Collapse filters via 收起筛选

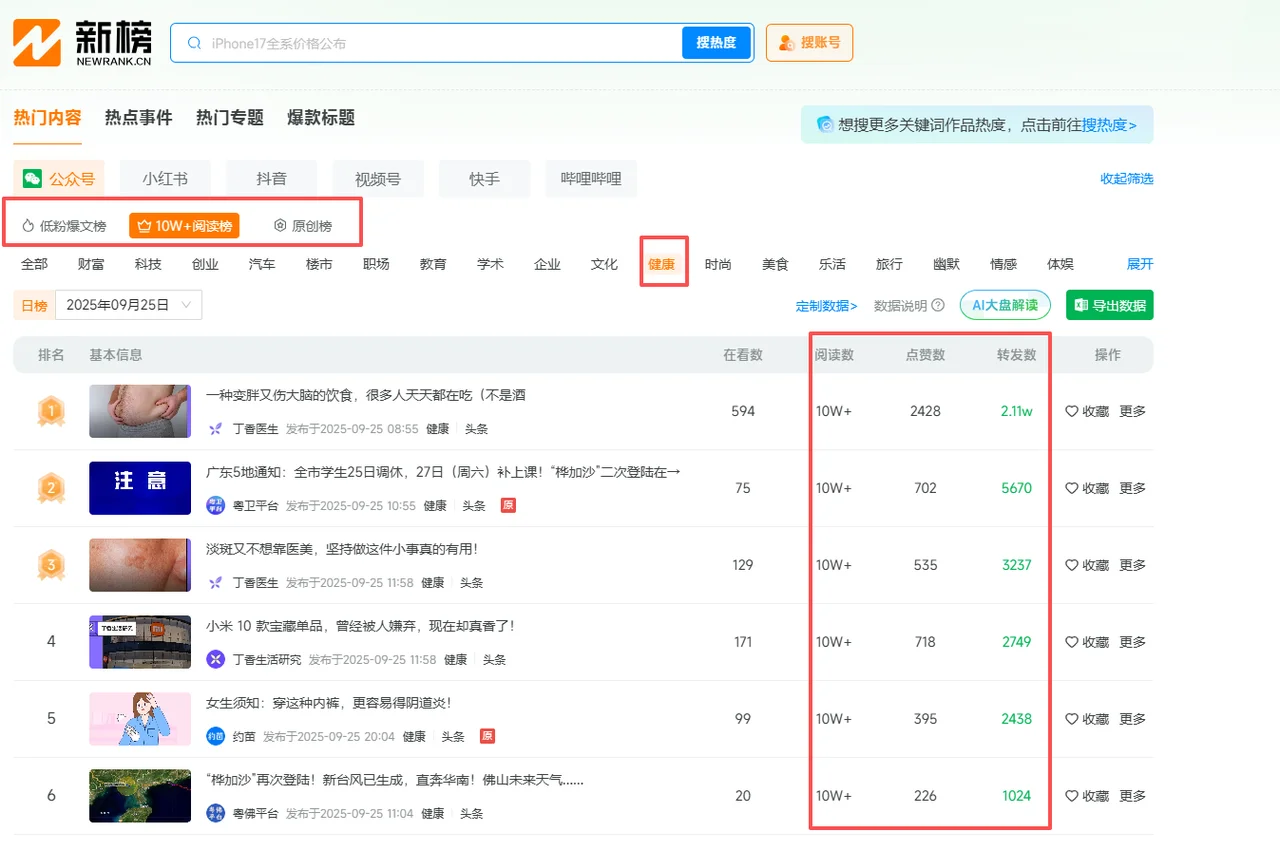(x=1126, y=178)
